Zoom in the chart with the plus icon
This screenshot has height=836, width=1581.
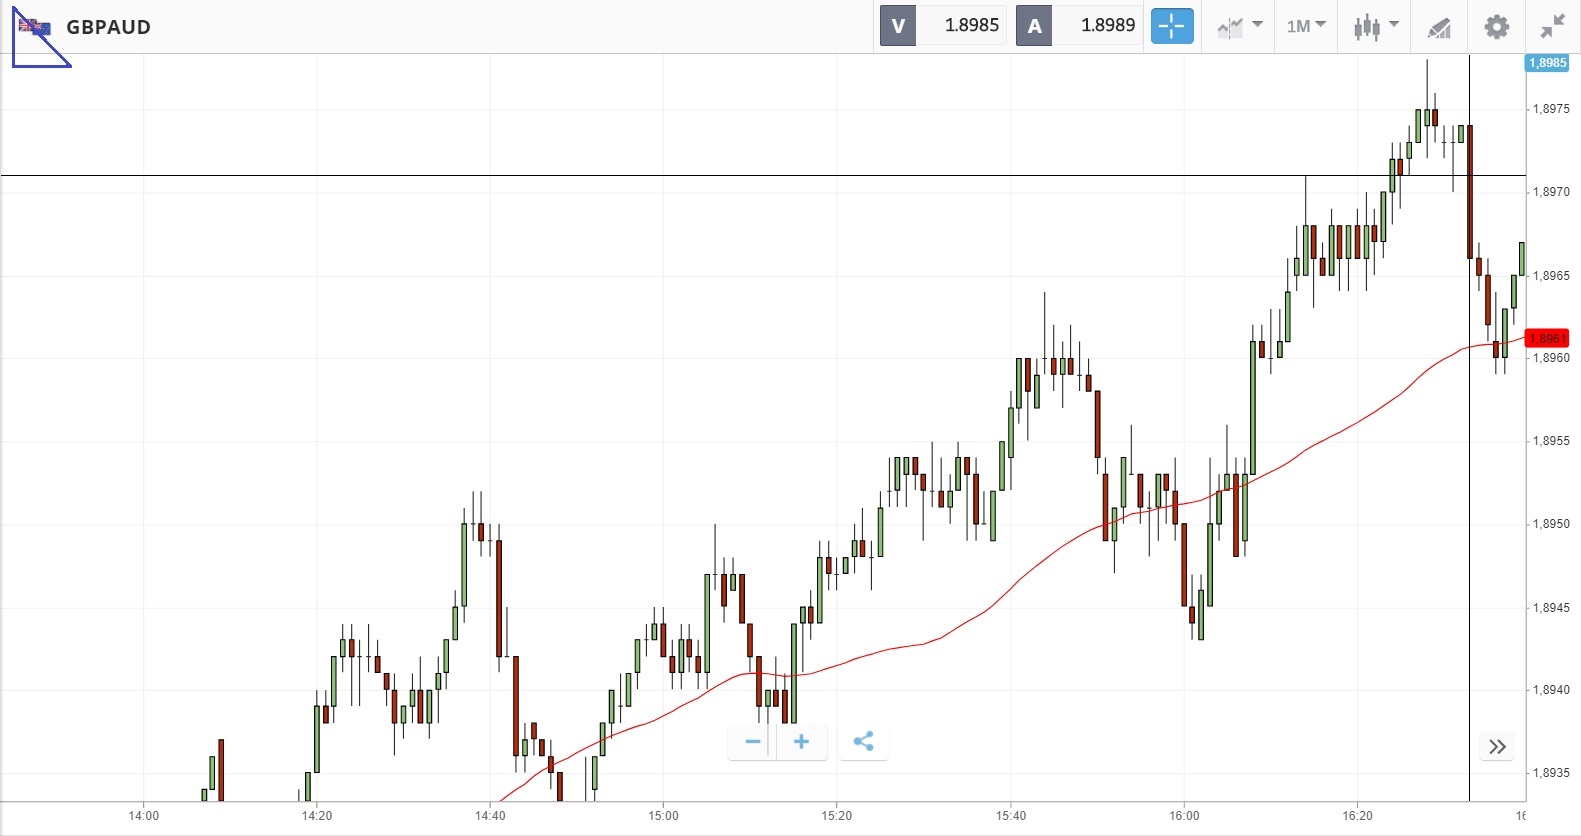click(801, 742)
